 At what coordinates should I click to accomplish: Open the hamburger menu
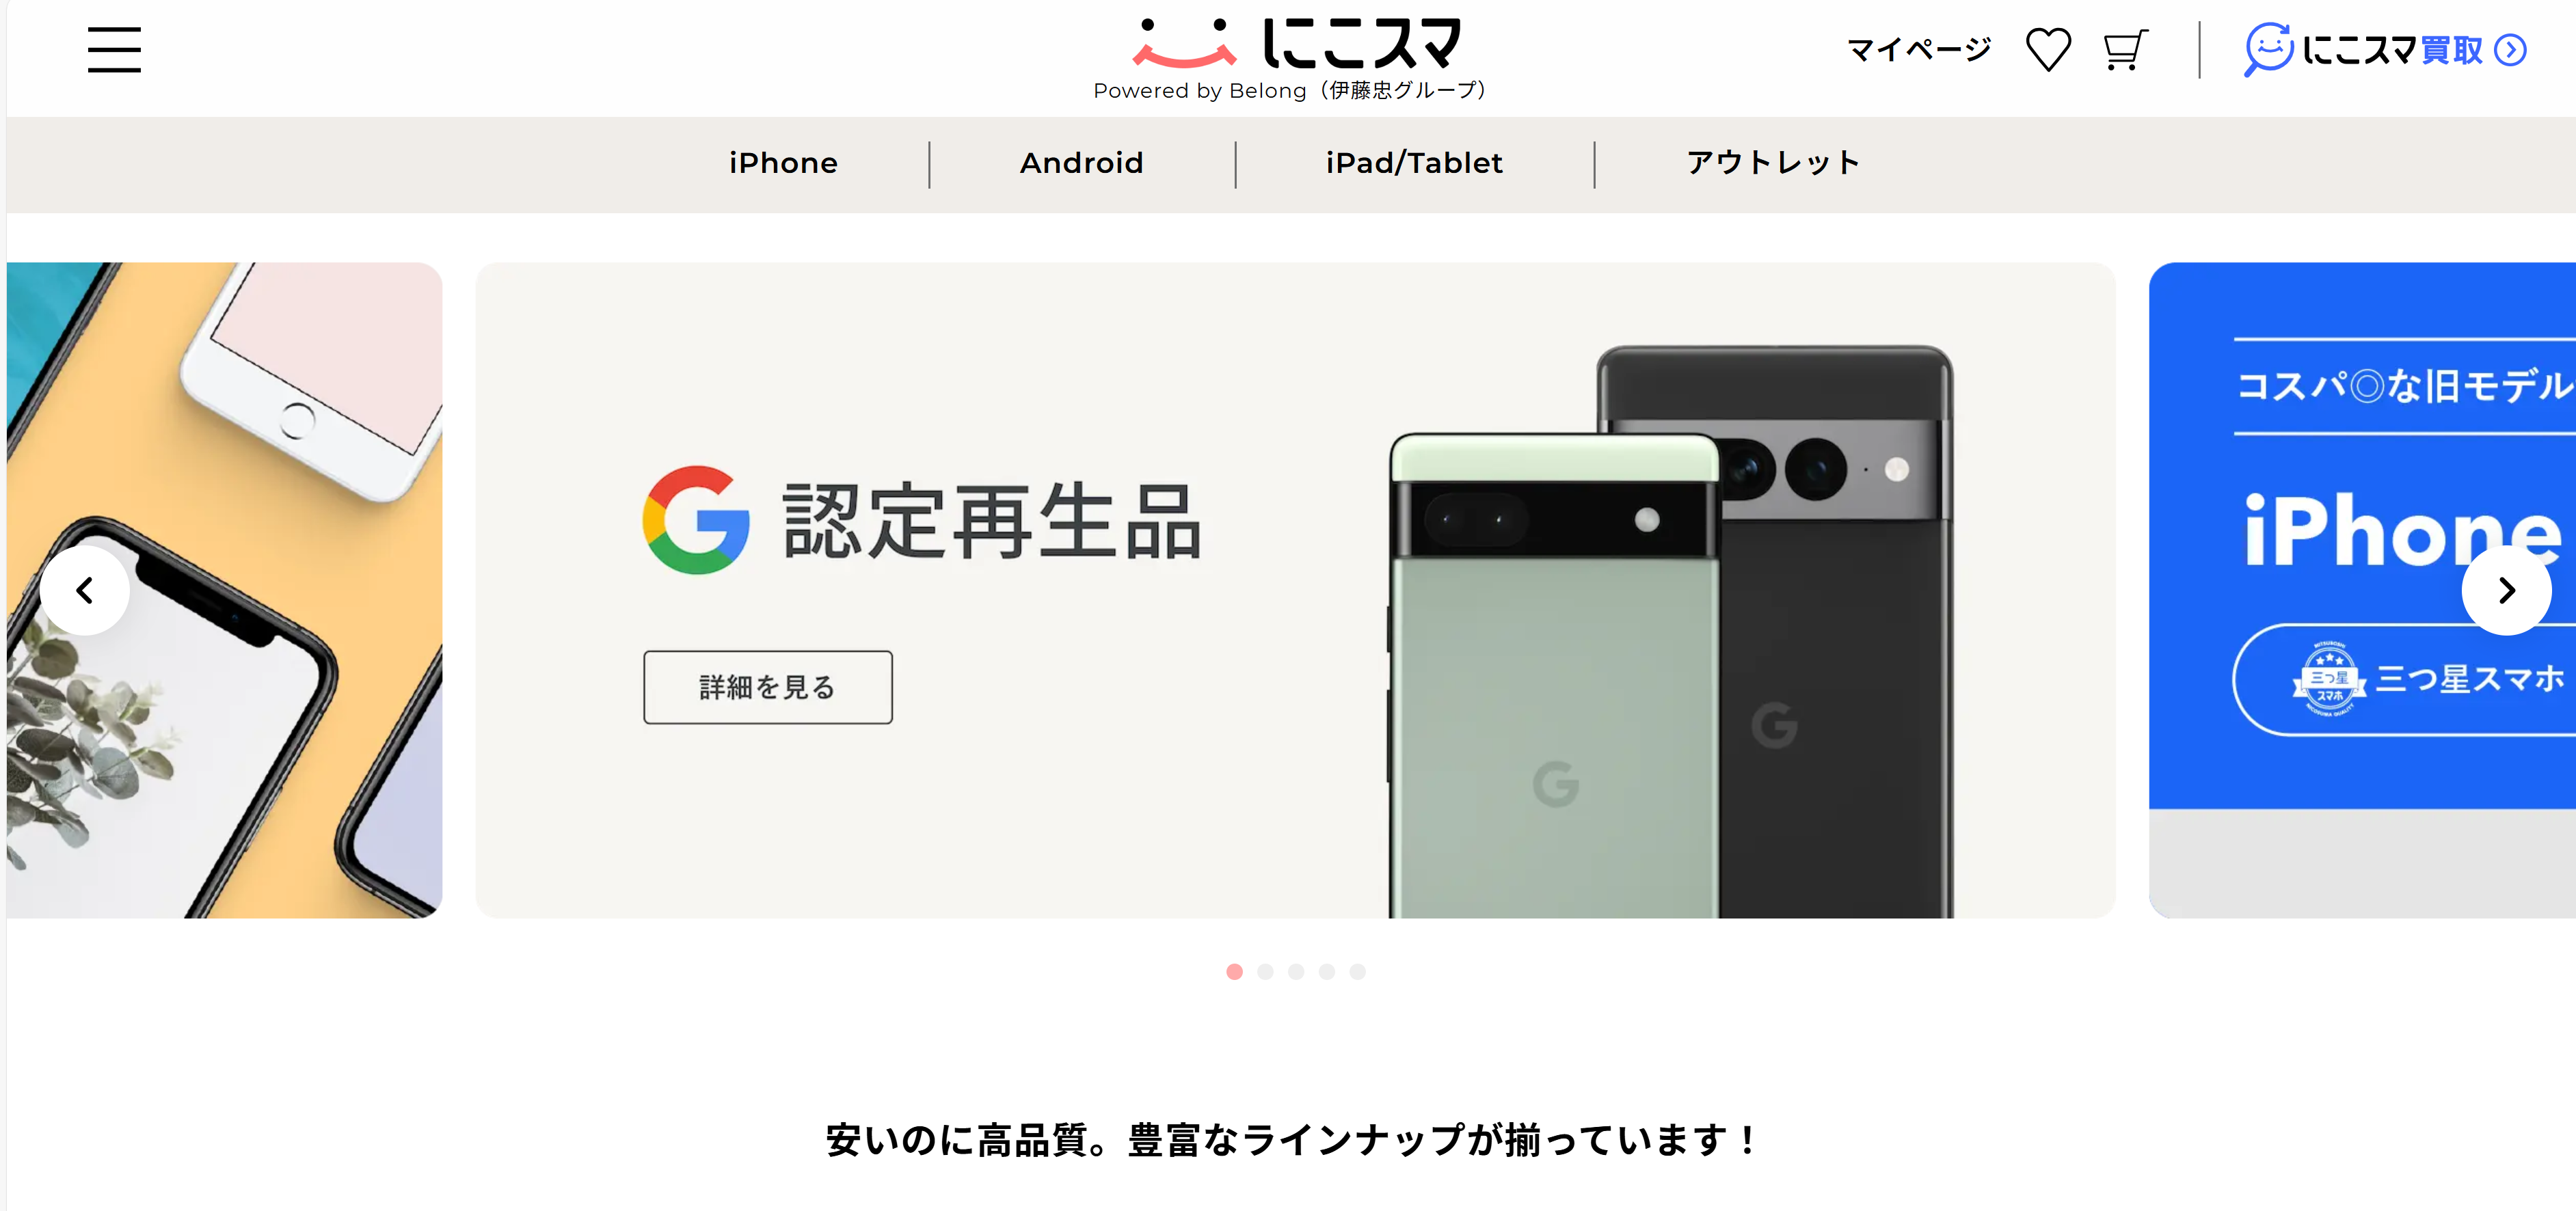click(114, 50)
